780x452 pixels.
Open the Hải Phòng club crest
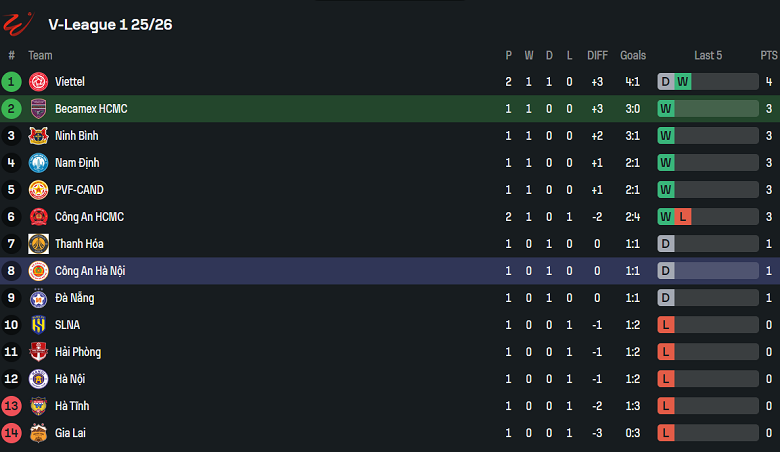pyautogui.click(x=39, y=352)
